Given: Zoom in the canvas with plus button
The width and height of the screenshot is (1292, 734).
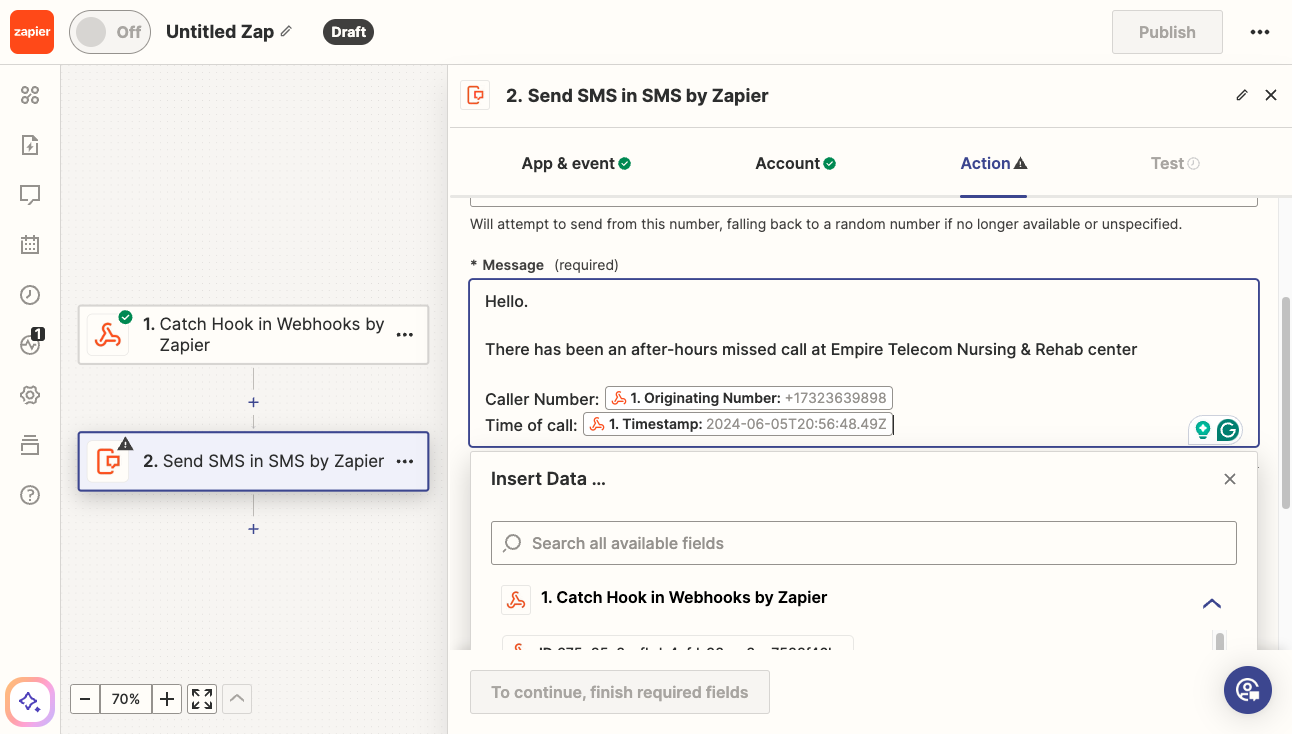Looking at the screenshot, I should tap(167, 699).
